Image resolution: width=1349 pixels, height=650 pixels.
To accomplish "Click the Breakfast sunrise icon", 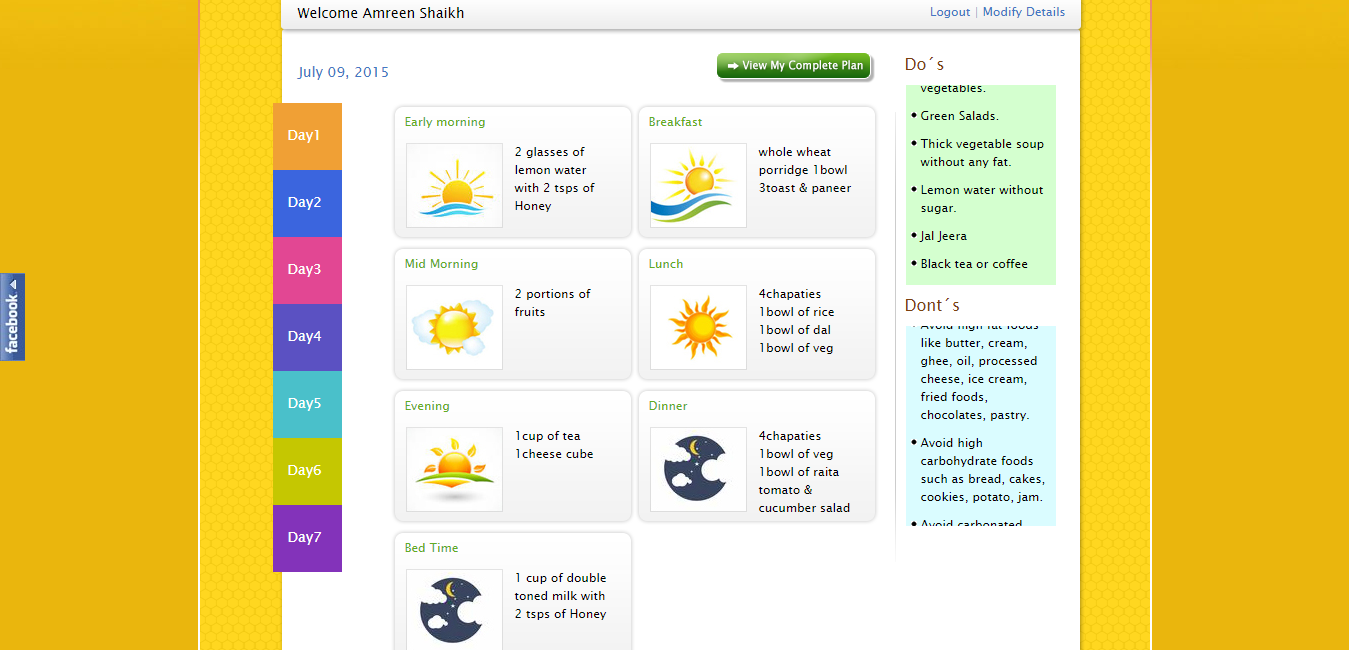I will 698,185.
